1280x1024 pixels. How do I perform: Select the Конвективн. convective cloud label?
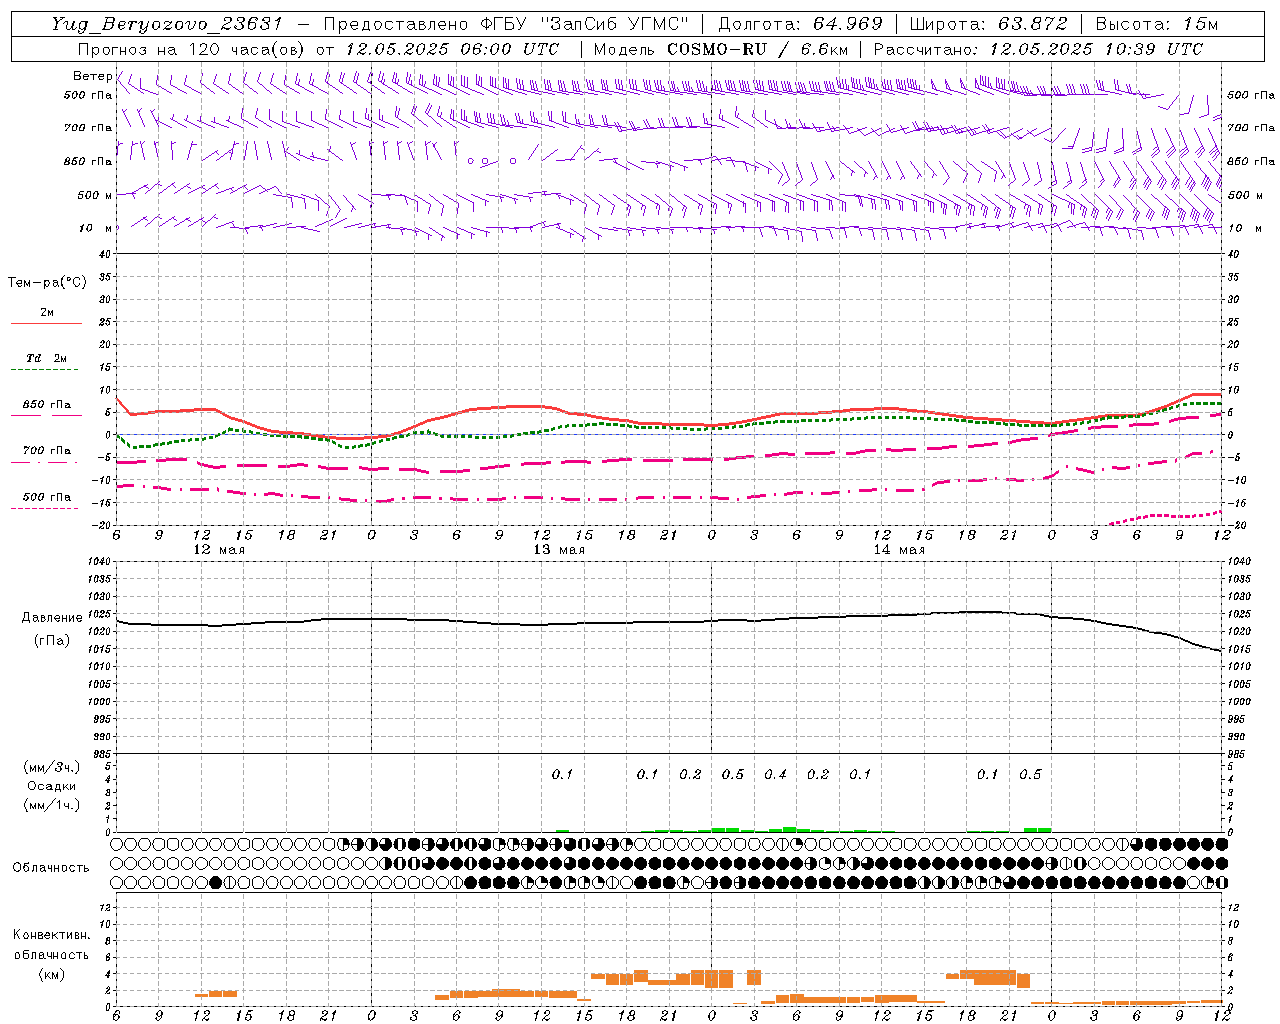pos(51,935)
